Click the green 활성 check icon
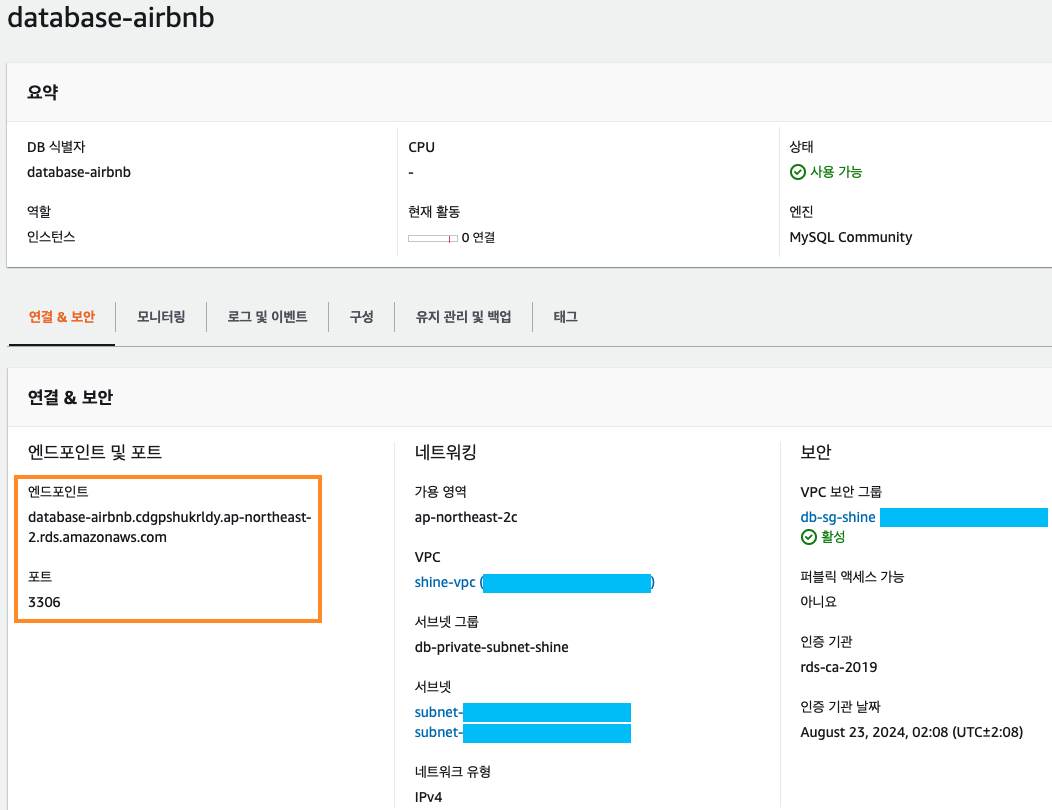The image size is (1052, 810). click(808, 537)
